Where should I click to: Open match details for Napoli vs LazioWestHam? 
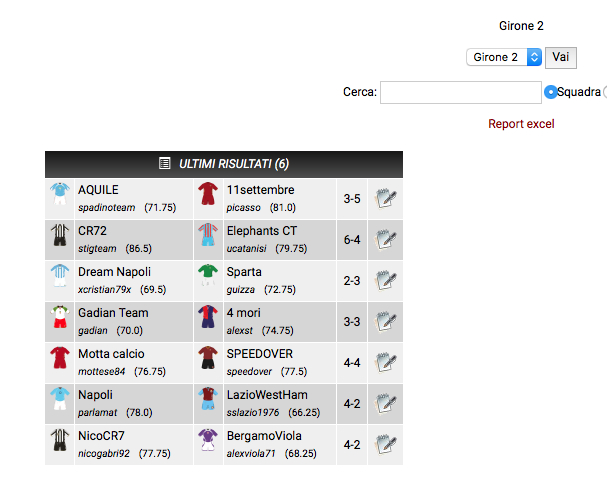[x=384, y=403]
